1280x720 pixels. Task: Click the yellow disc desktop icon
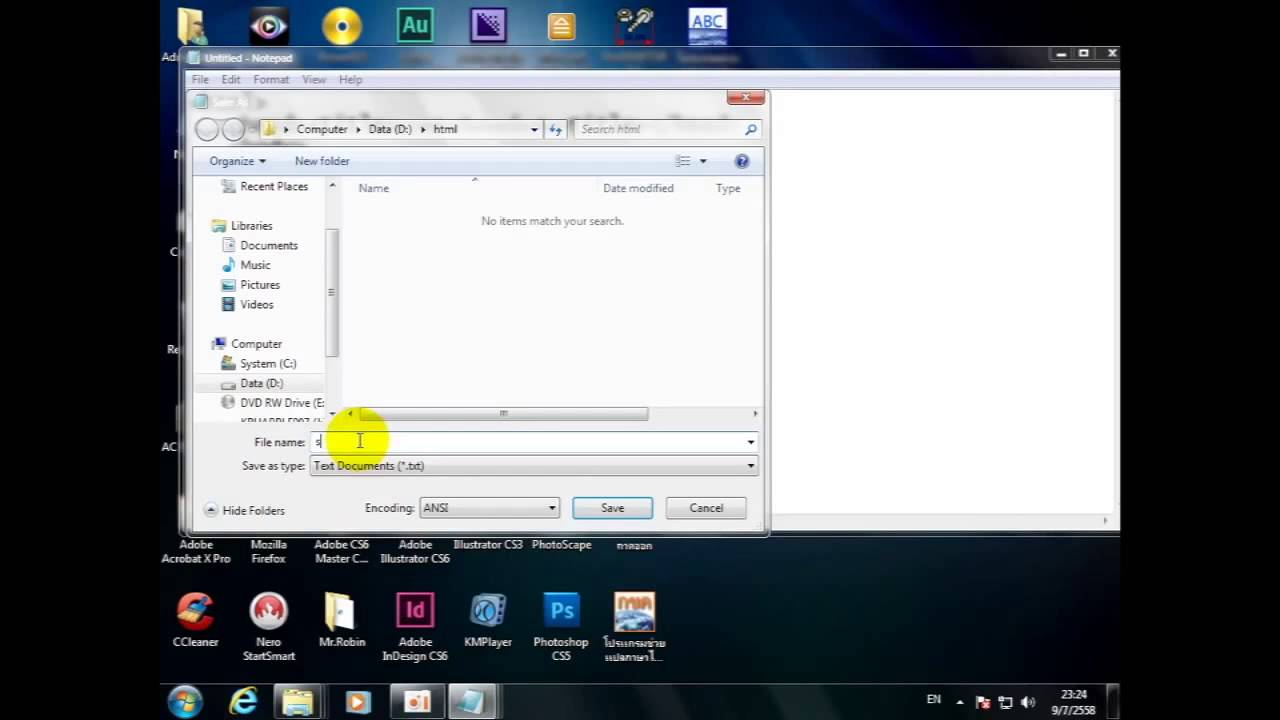tap(342, 26)
